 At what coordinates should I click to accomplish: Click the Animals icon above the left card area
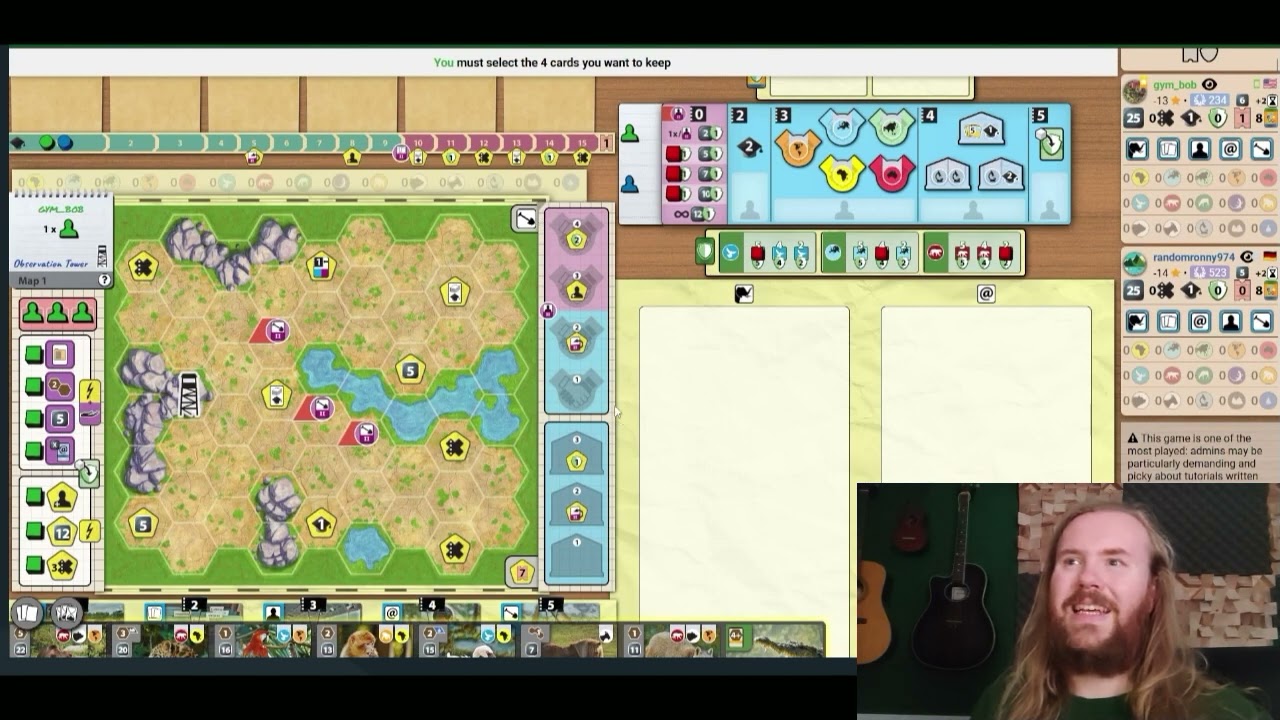[x=743, y=294]
